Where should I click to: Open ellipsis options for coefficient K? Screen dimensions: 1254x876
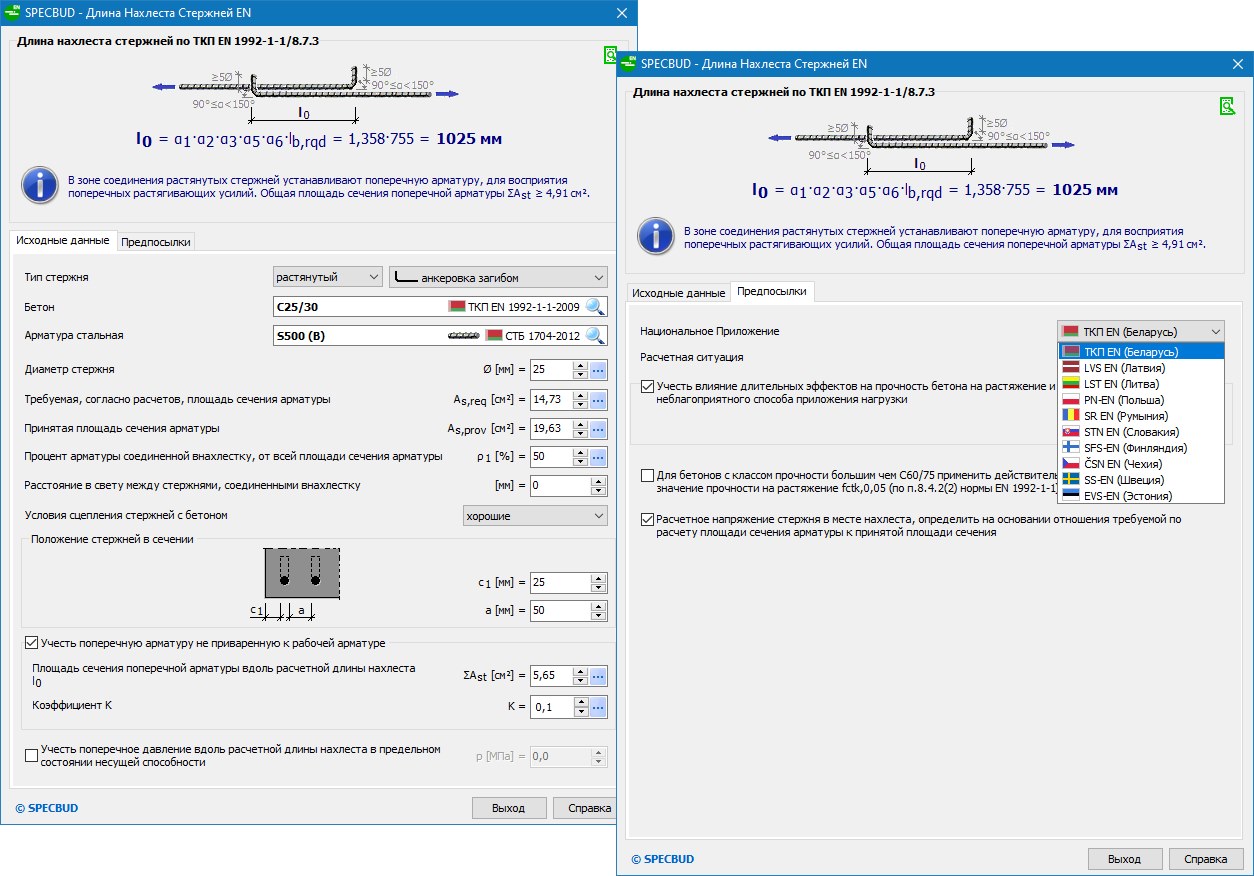[x=598, y=707]
